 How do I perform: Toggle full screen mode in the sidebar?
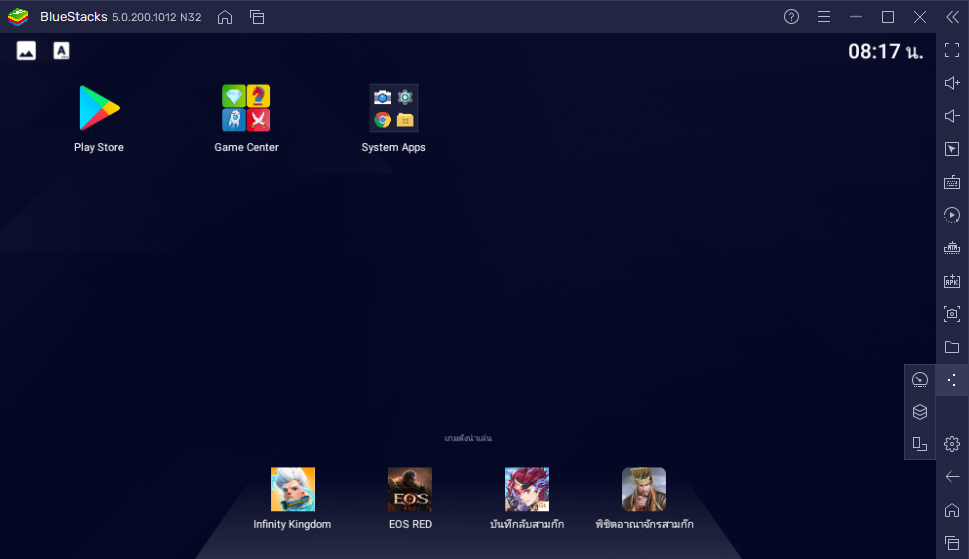tap(952, 50)
